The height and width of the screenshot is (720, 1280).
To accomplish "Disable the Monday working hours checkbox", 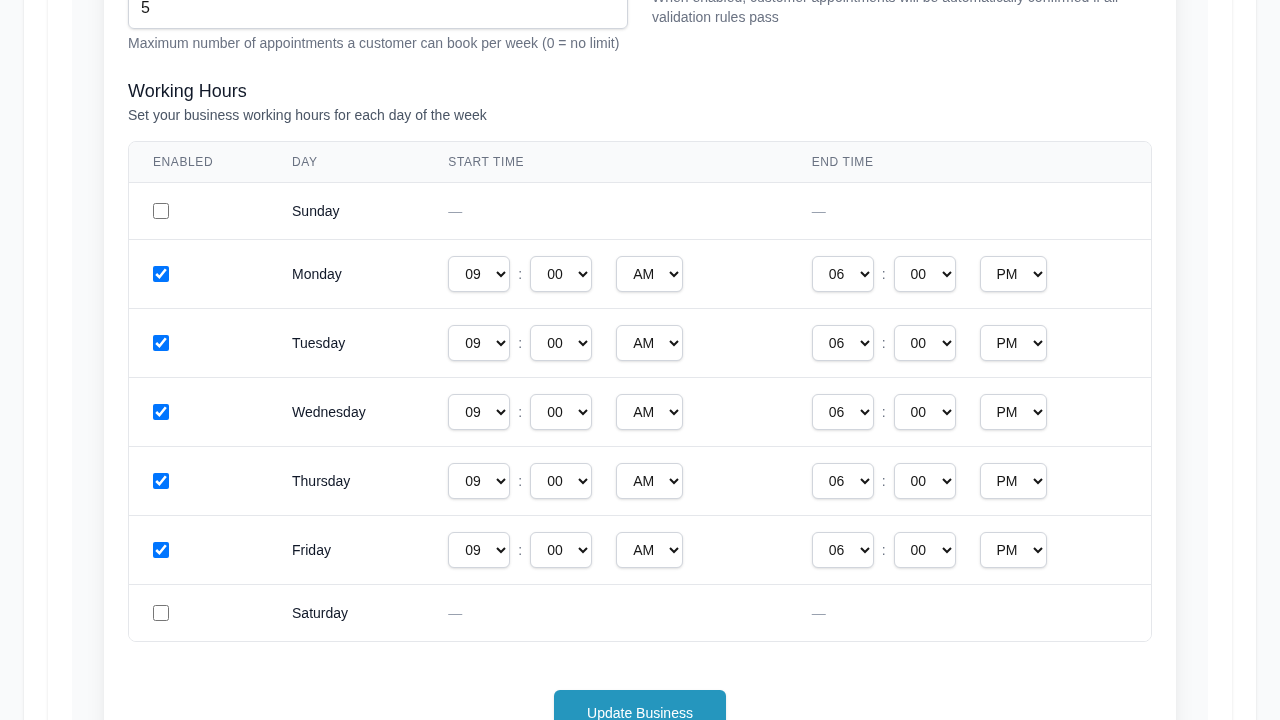I will (161, 273).
